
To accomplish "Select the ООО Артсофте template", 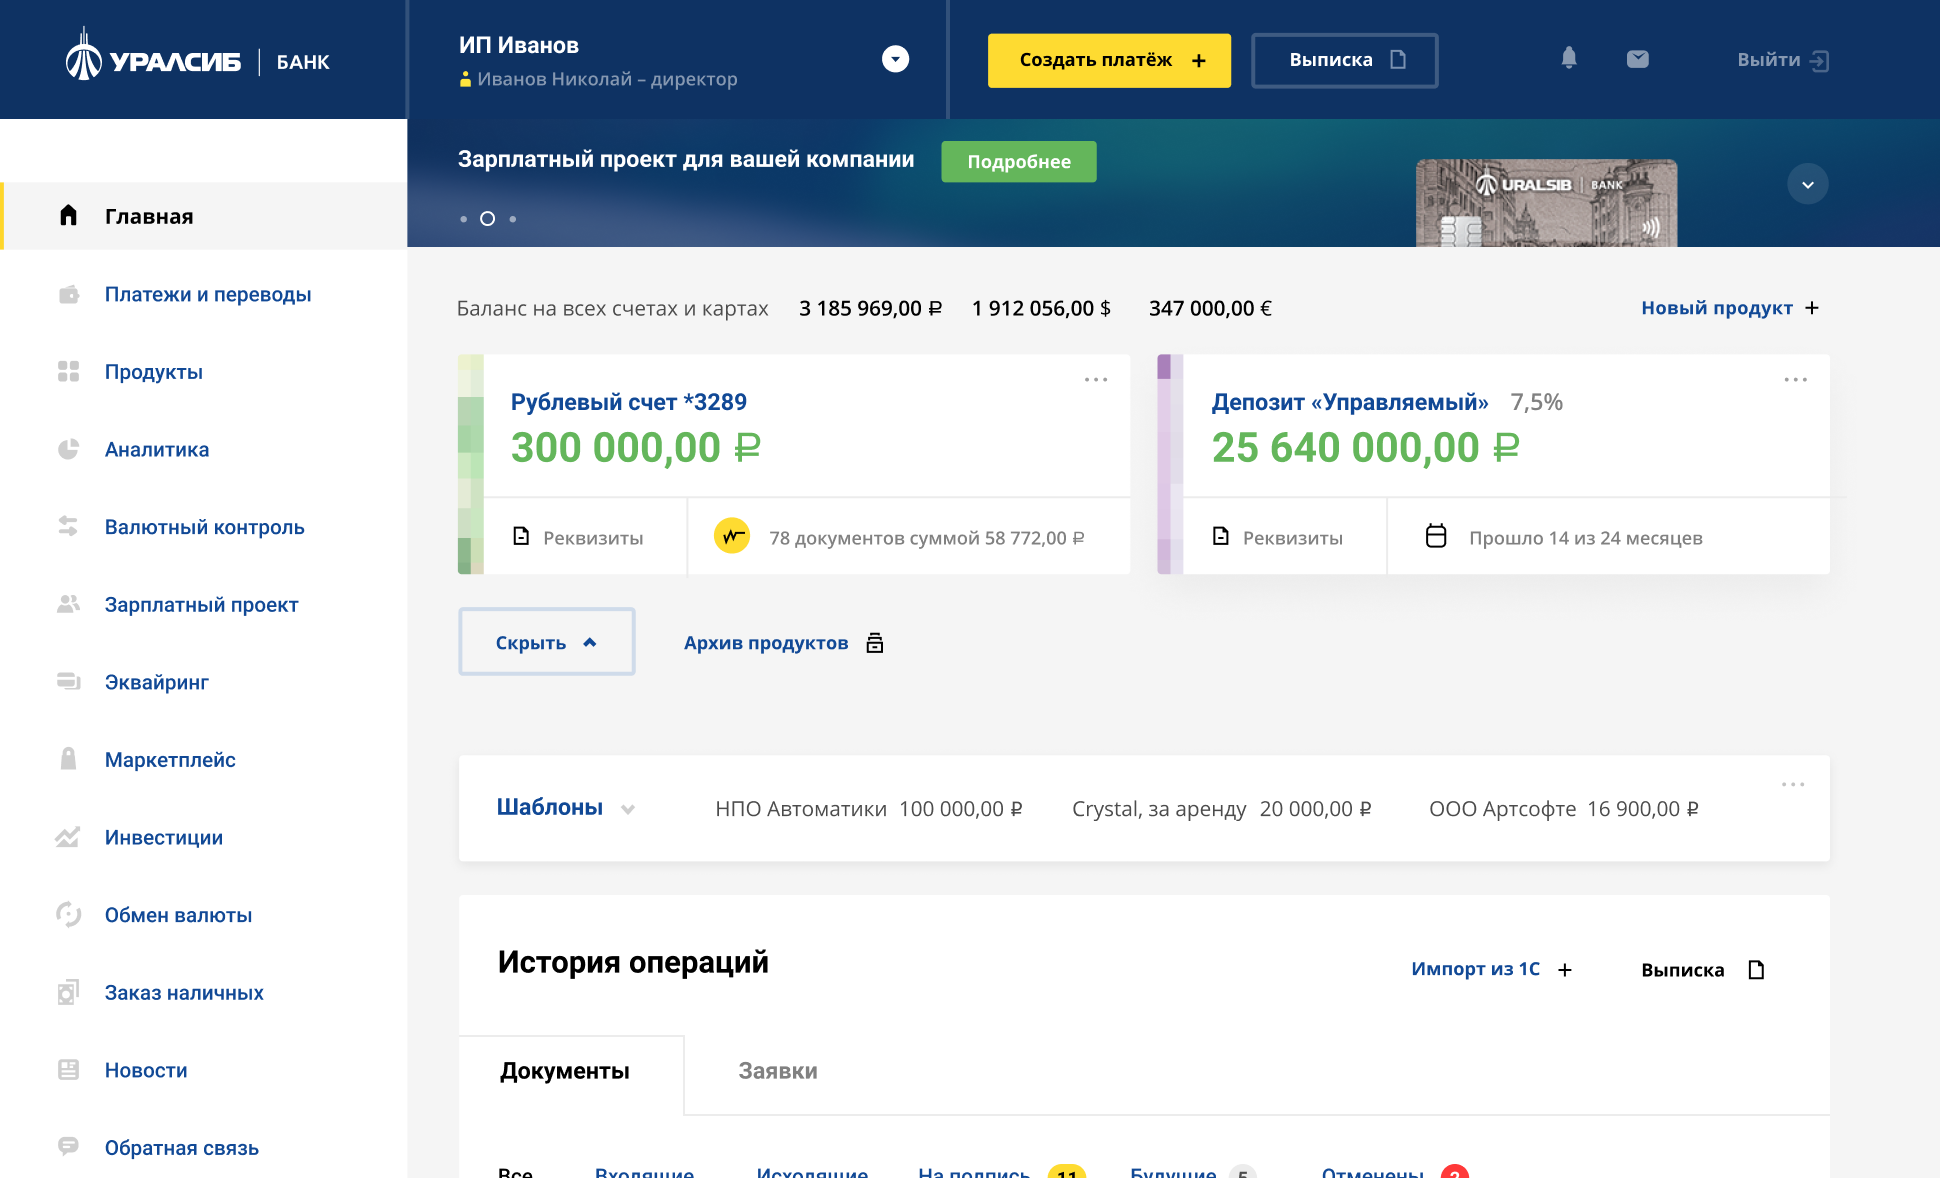I will point(1563,808).
